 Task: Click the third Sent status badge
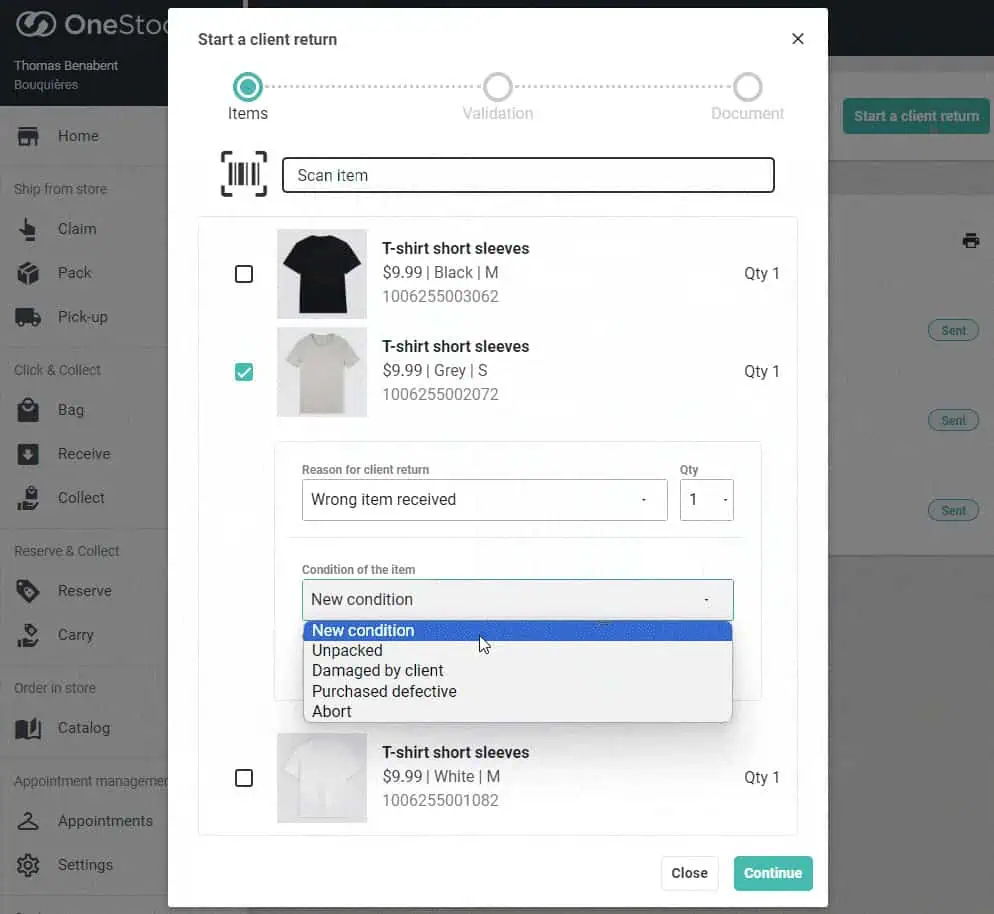953,510
